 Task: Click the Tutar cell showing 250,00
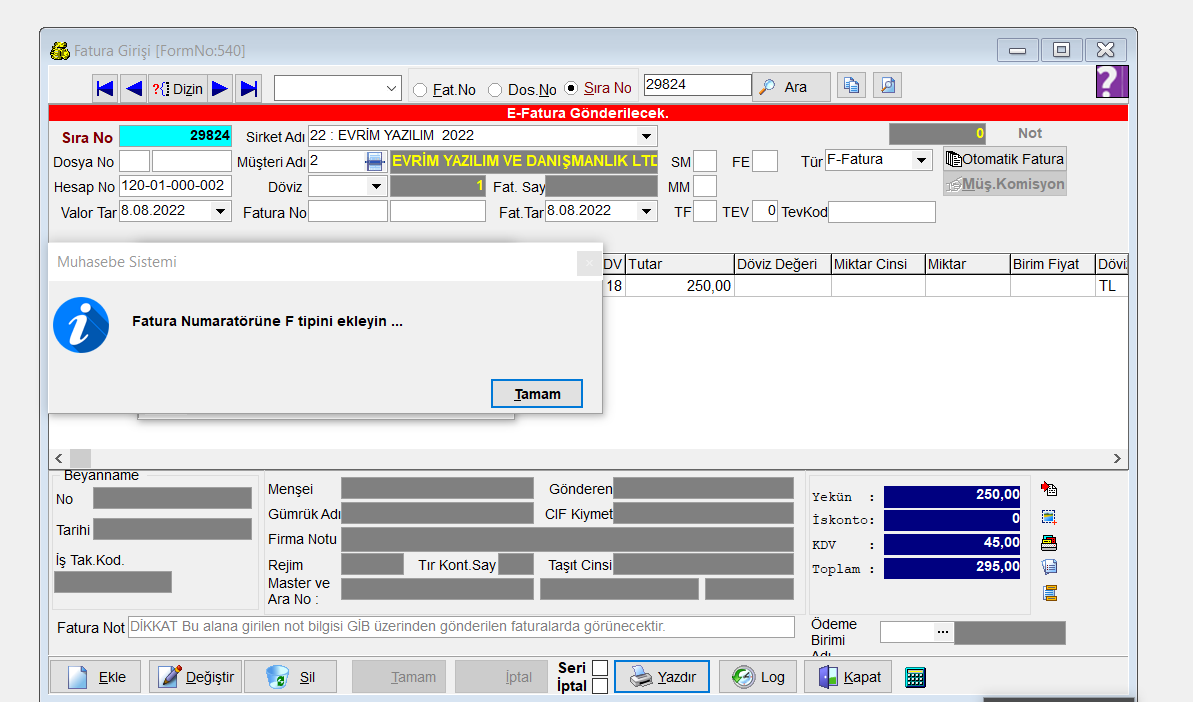[679, 286]
